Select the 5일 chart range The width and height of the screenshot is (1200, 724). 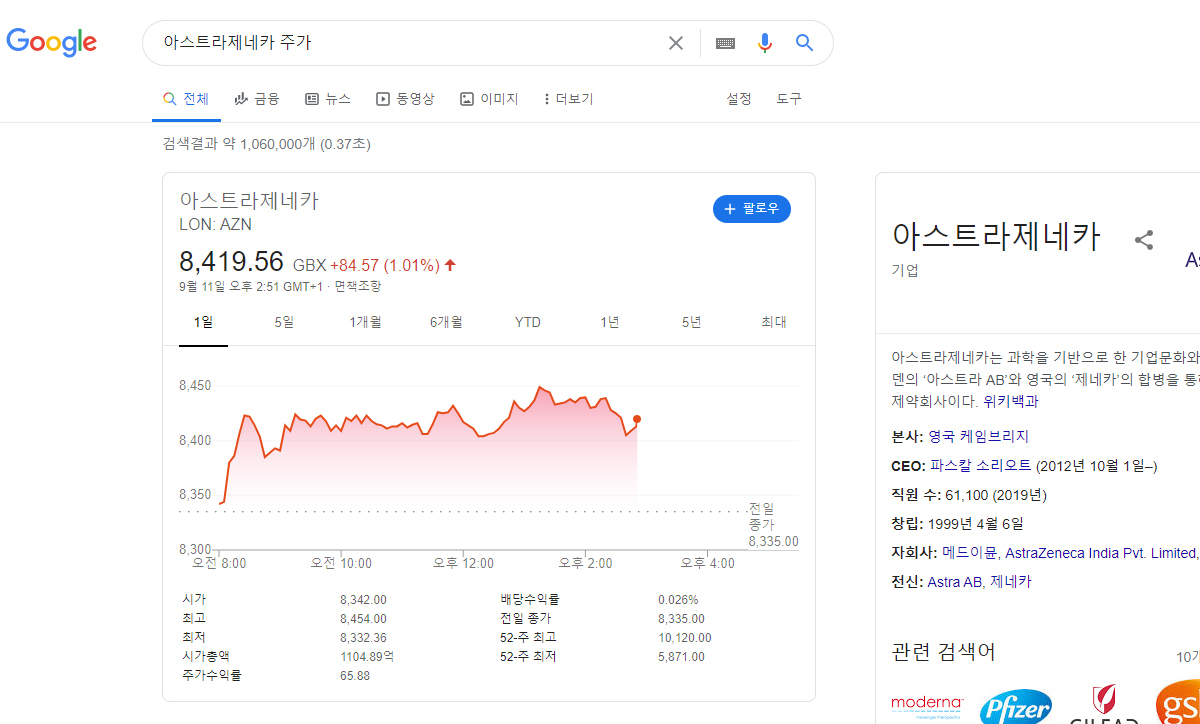click(284, 322)
